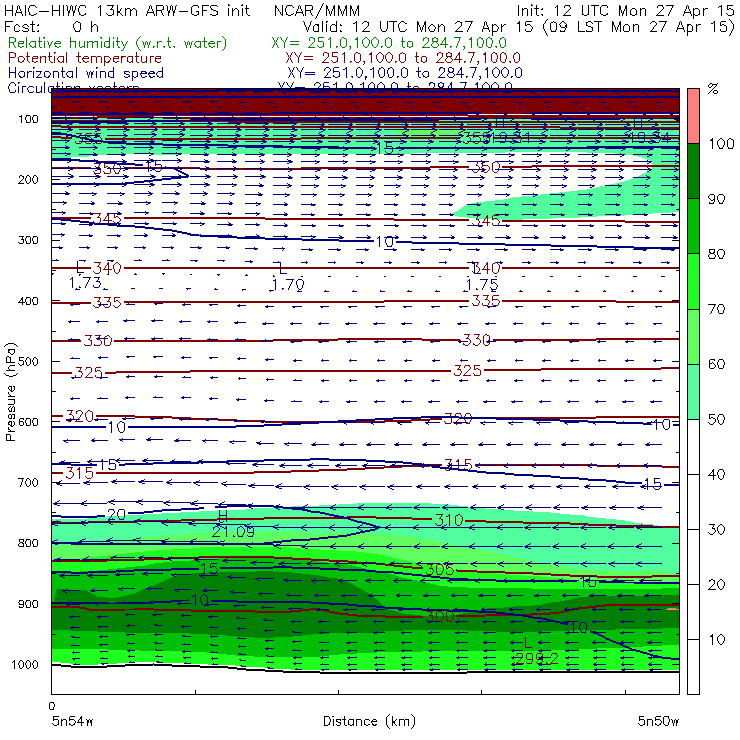Click the '21.09' wind speed maximum value
Viewport: 740px width, 740px height.
233,532
